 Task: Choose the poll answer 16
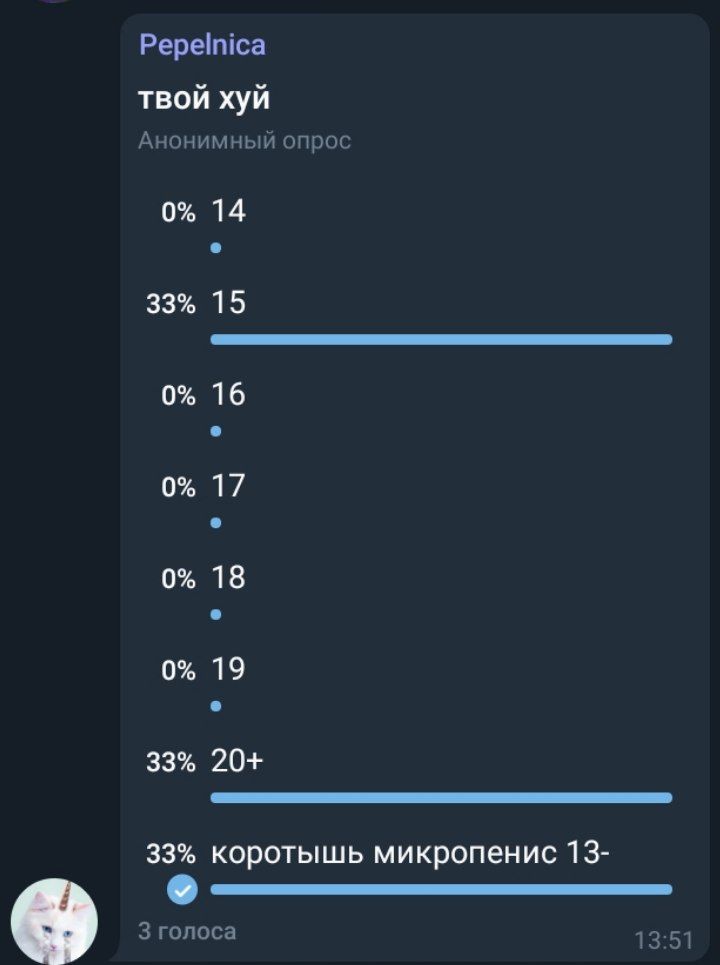(x=228, y=395)
